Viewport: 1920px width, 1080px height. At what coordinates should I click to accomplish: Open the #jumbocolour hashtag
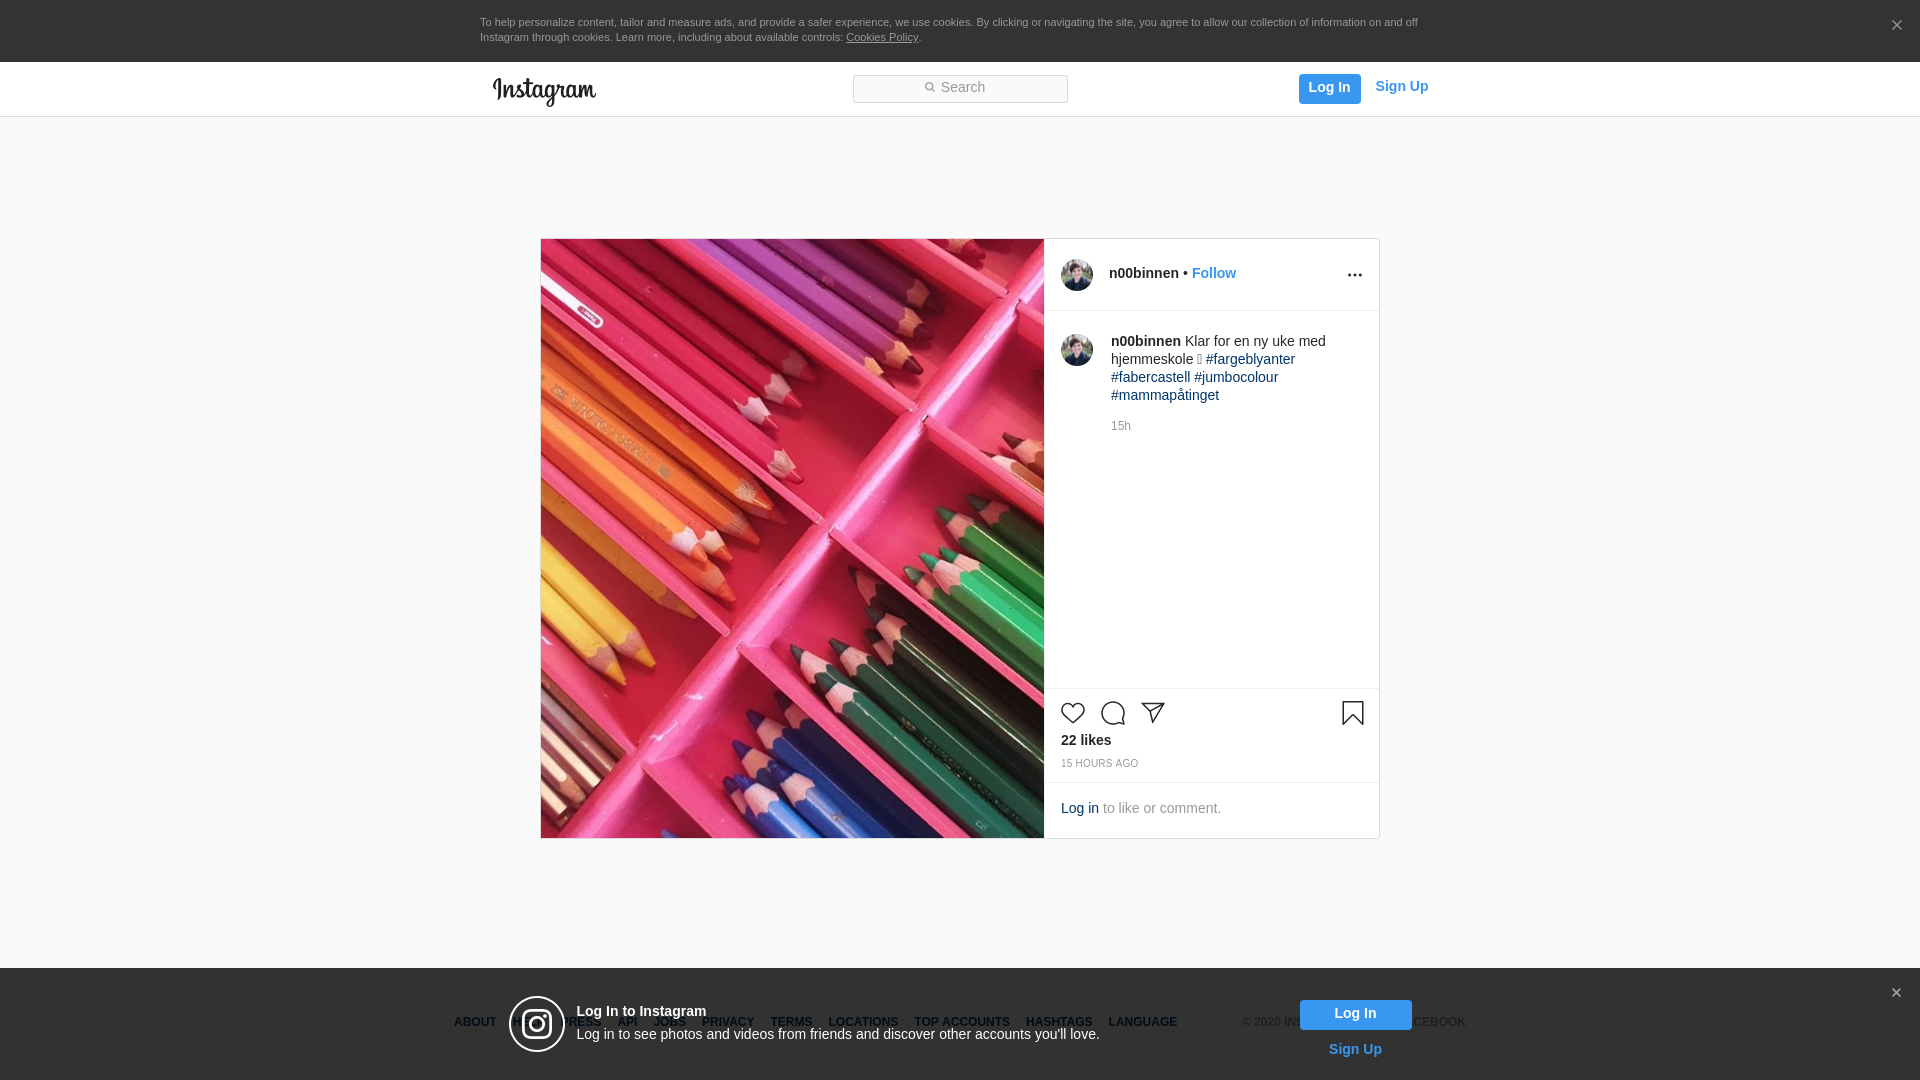1236,378
